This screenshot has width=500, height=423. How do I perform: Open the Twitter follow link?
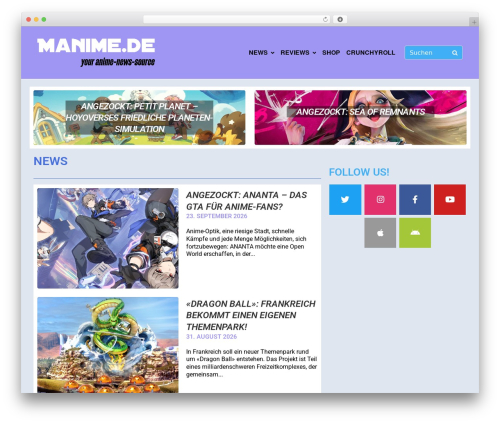pyautogui.click(x=345, y=199)
